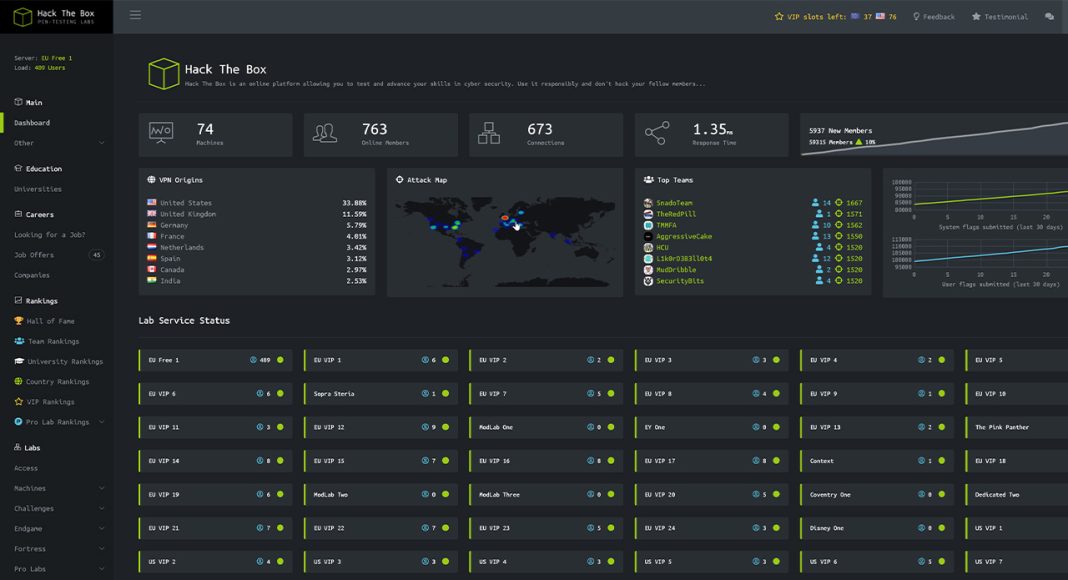Image resolution: width=1068 pixels, height=580 pixels.
Task: Open Job Offers in the sidebar
Action: (x=34, y=255)
